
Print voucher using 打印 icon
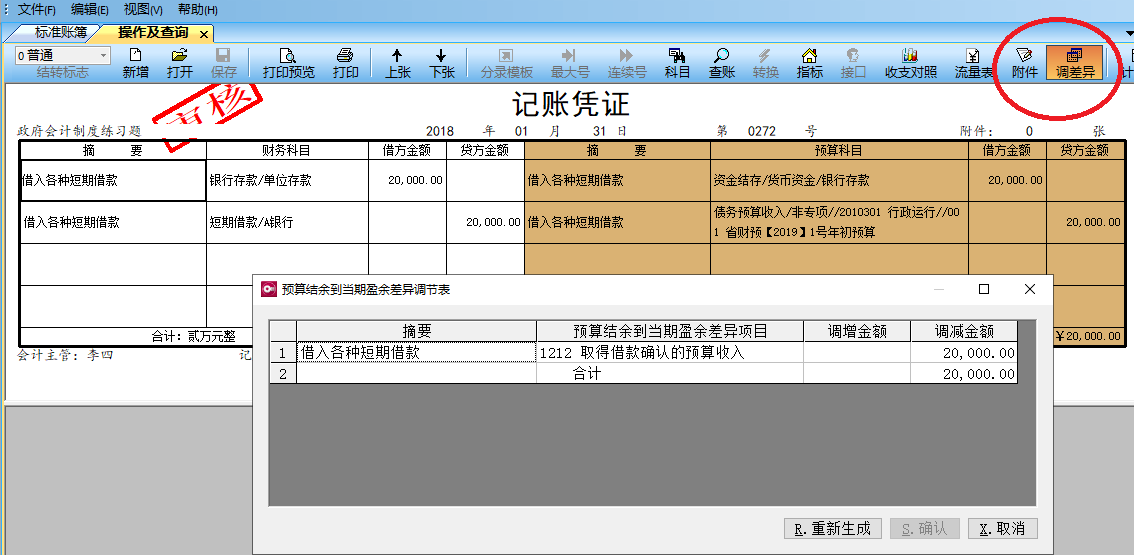(x=345, y=63)
